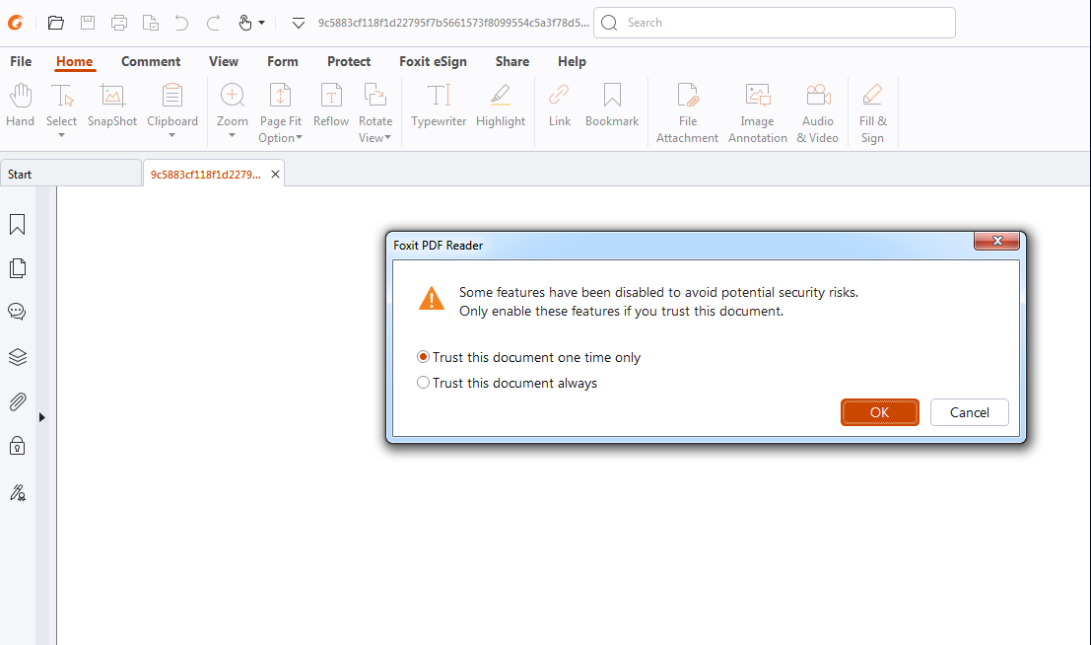The width and height of the screenshot is (1091, 645).
Task: Add a Bookmark from the ribbon
Action: pos(612,105)
